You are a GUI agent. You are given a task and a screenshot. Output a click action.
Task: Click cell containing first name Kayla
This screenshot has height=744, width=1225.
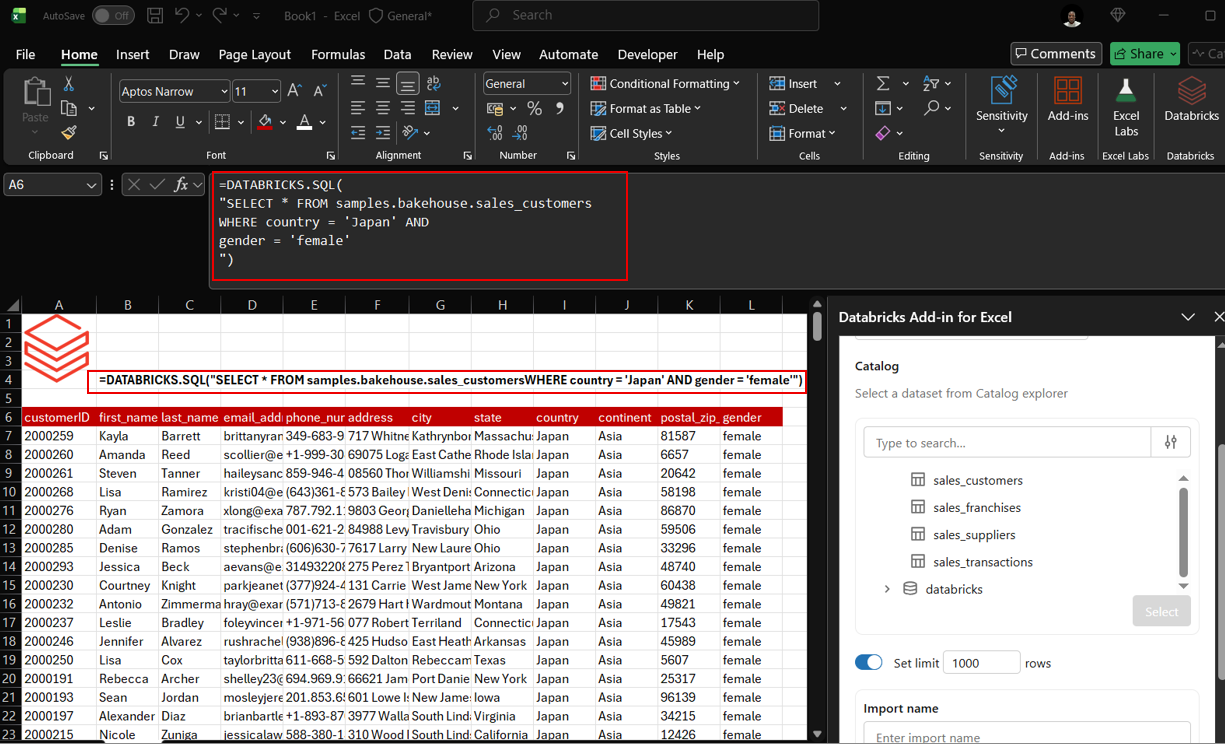127,436
